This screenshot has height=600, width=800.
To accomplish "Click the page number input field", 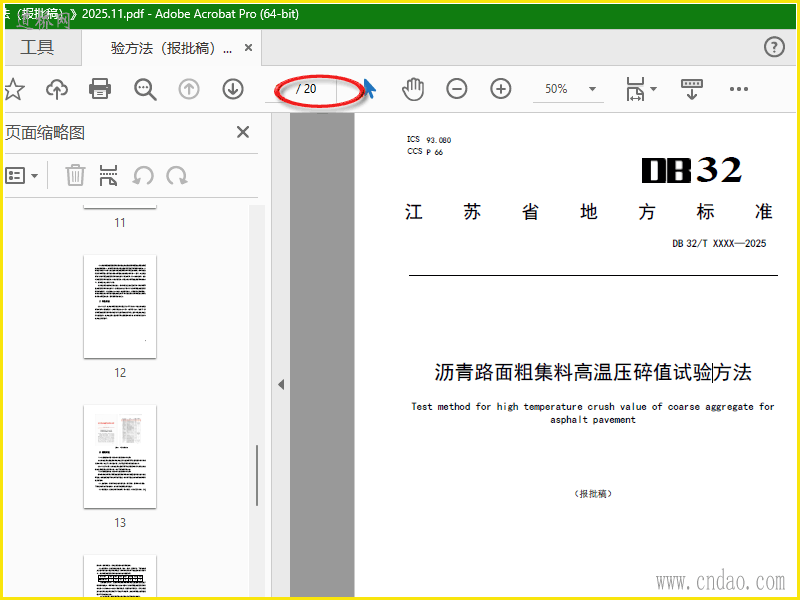I will coord(279,89).
